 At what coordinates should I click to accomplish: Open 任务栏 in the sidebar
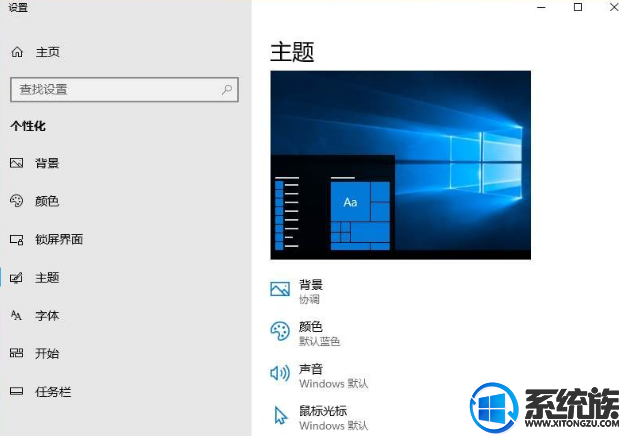(53, 392)
